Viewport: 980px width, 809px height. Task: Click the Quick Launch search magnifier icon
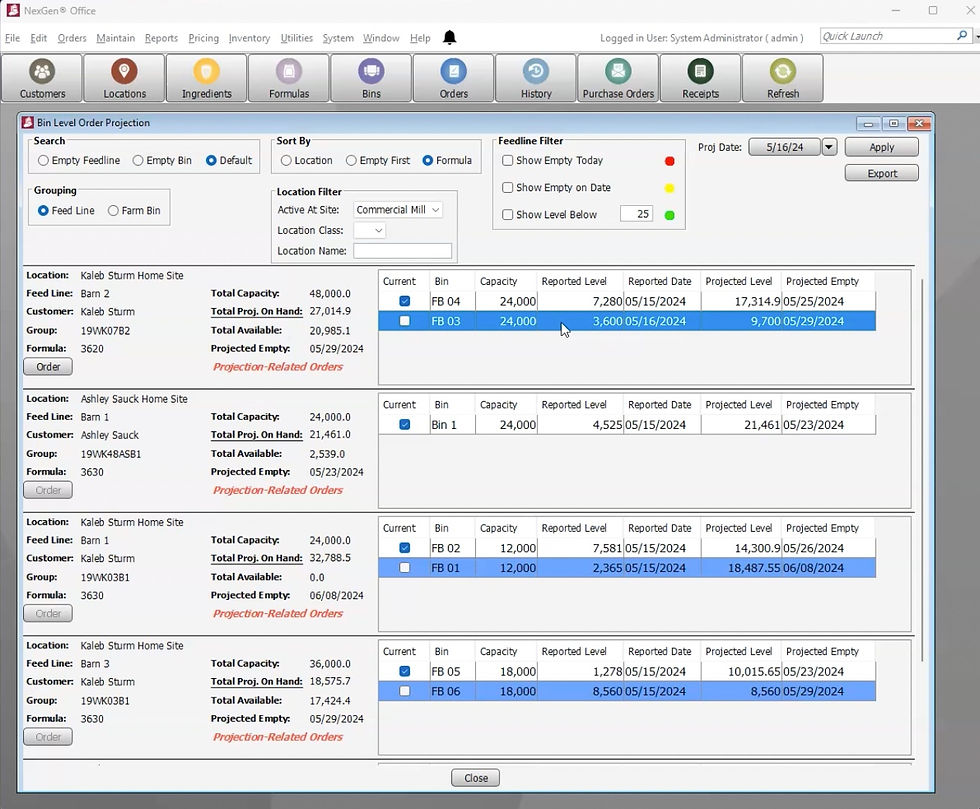tap(962, 36)
